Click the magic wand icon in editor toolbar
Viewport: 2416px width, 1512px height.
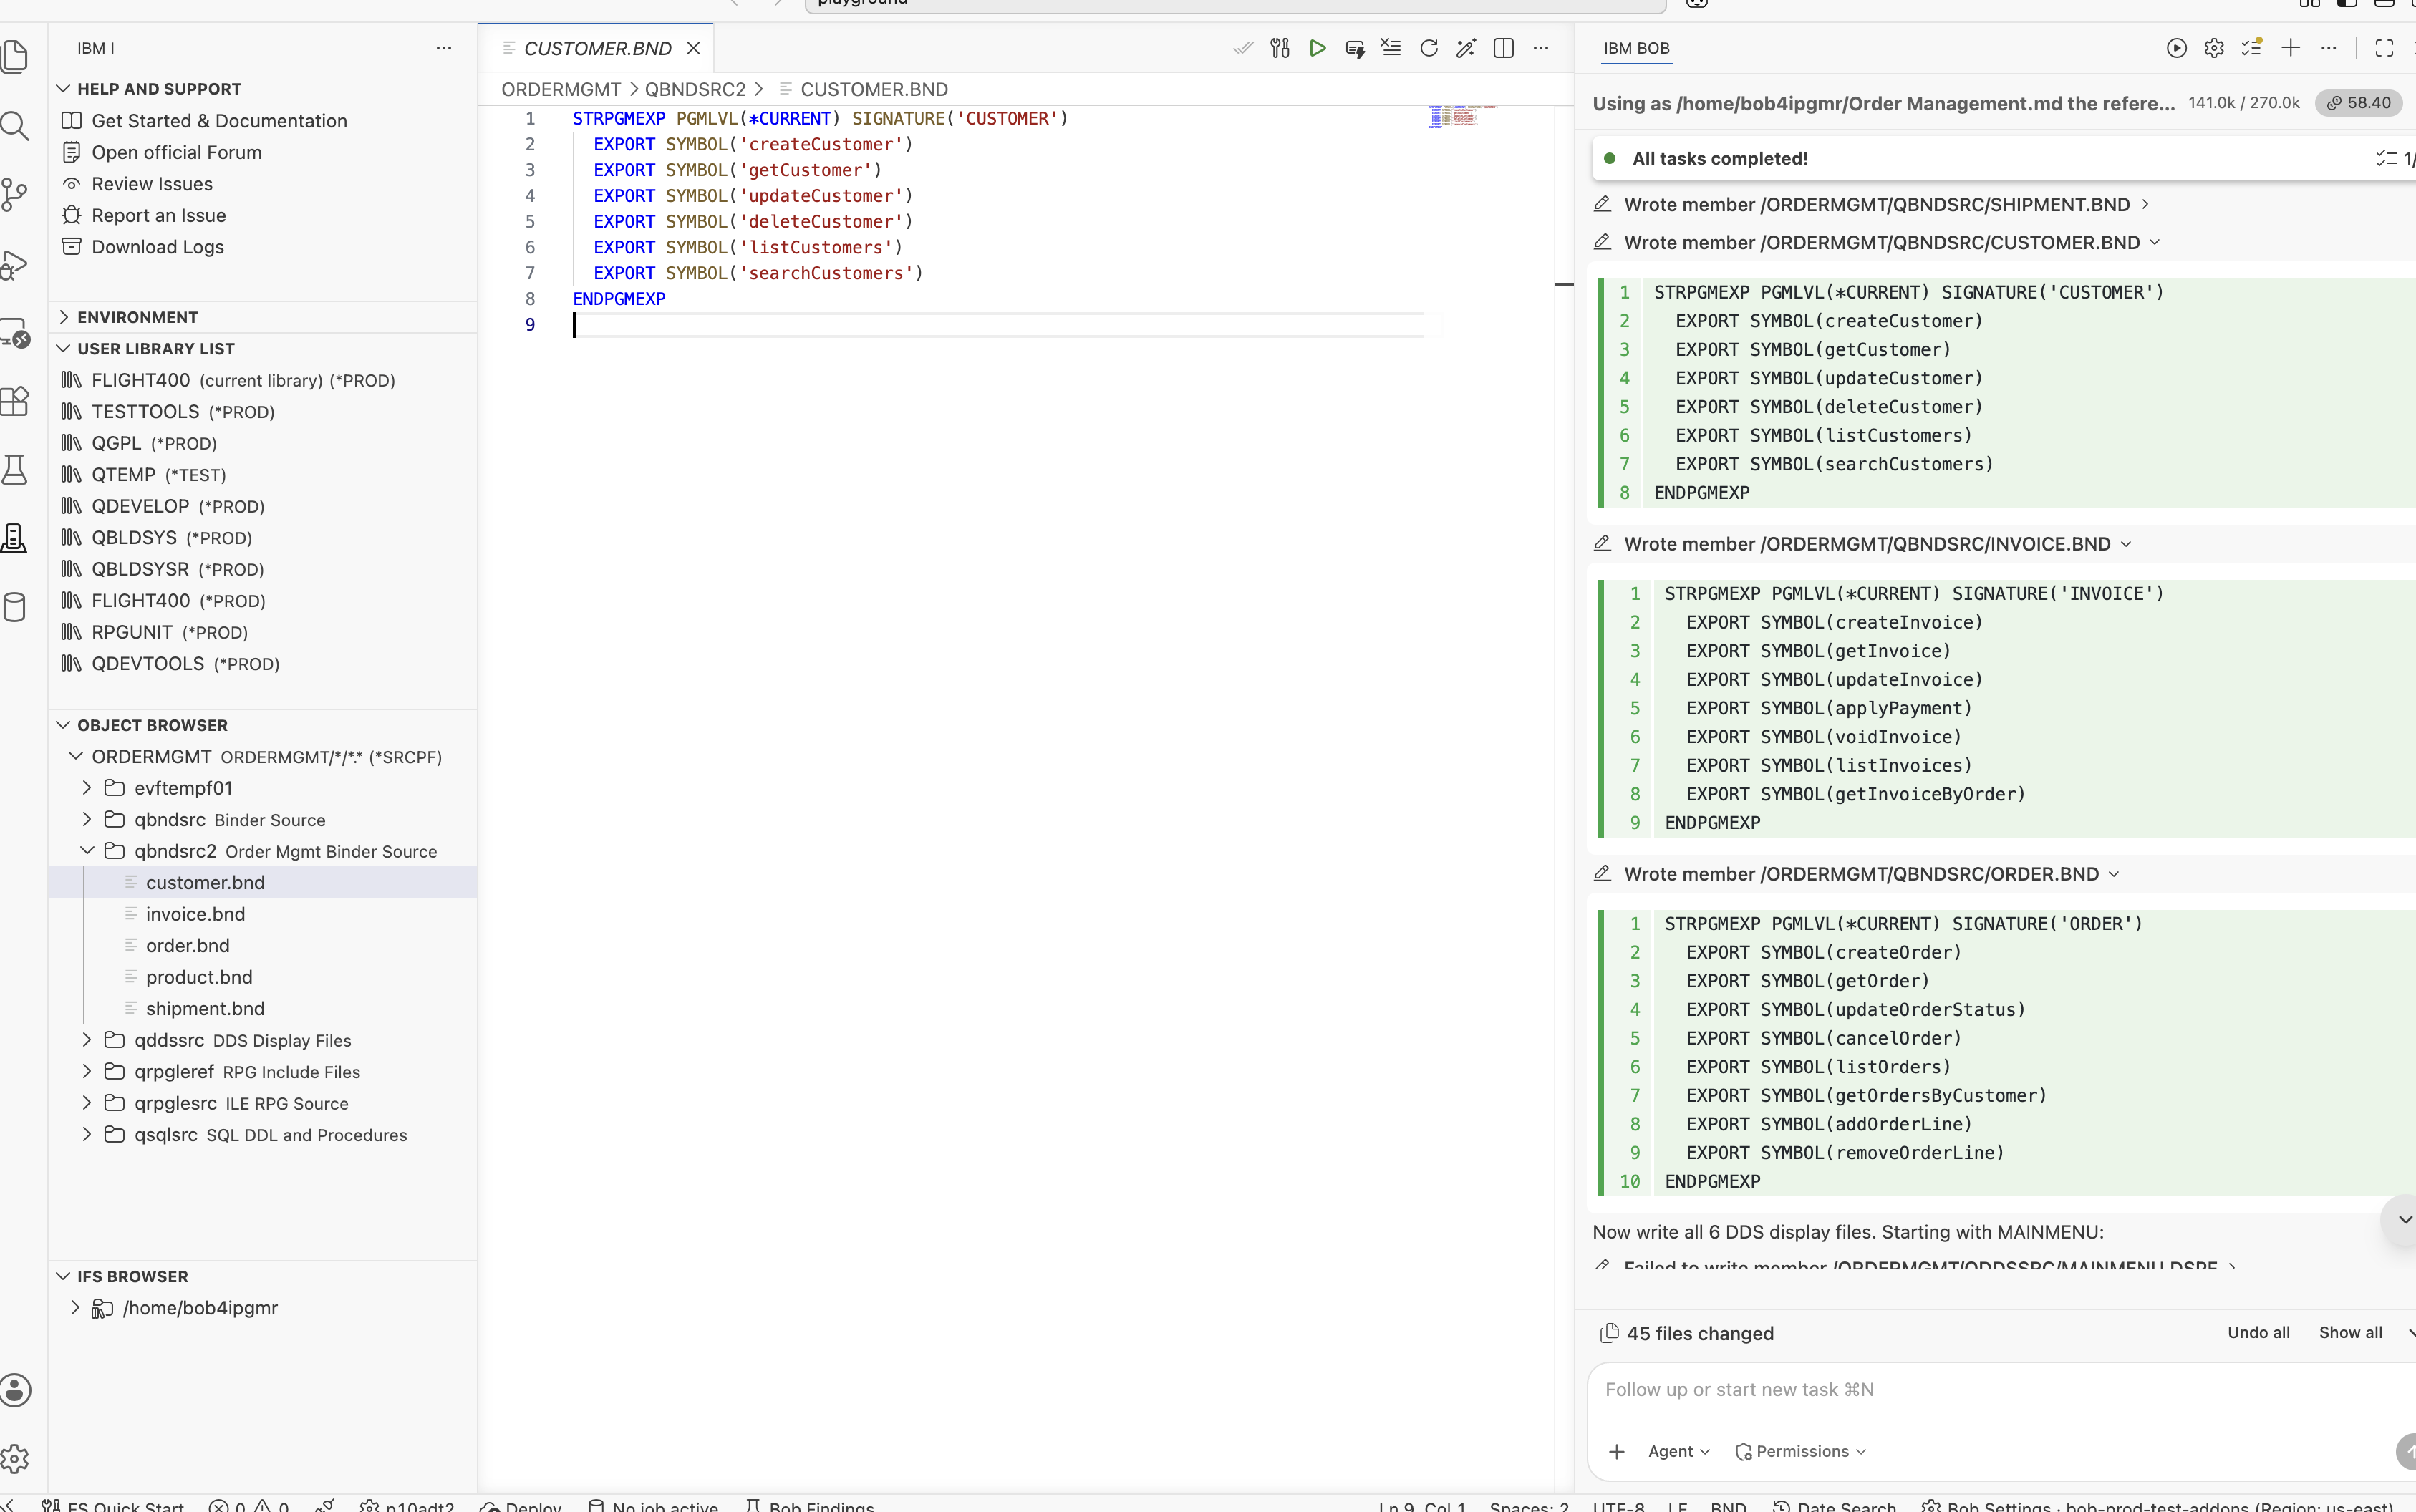[1466, 48]
